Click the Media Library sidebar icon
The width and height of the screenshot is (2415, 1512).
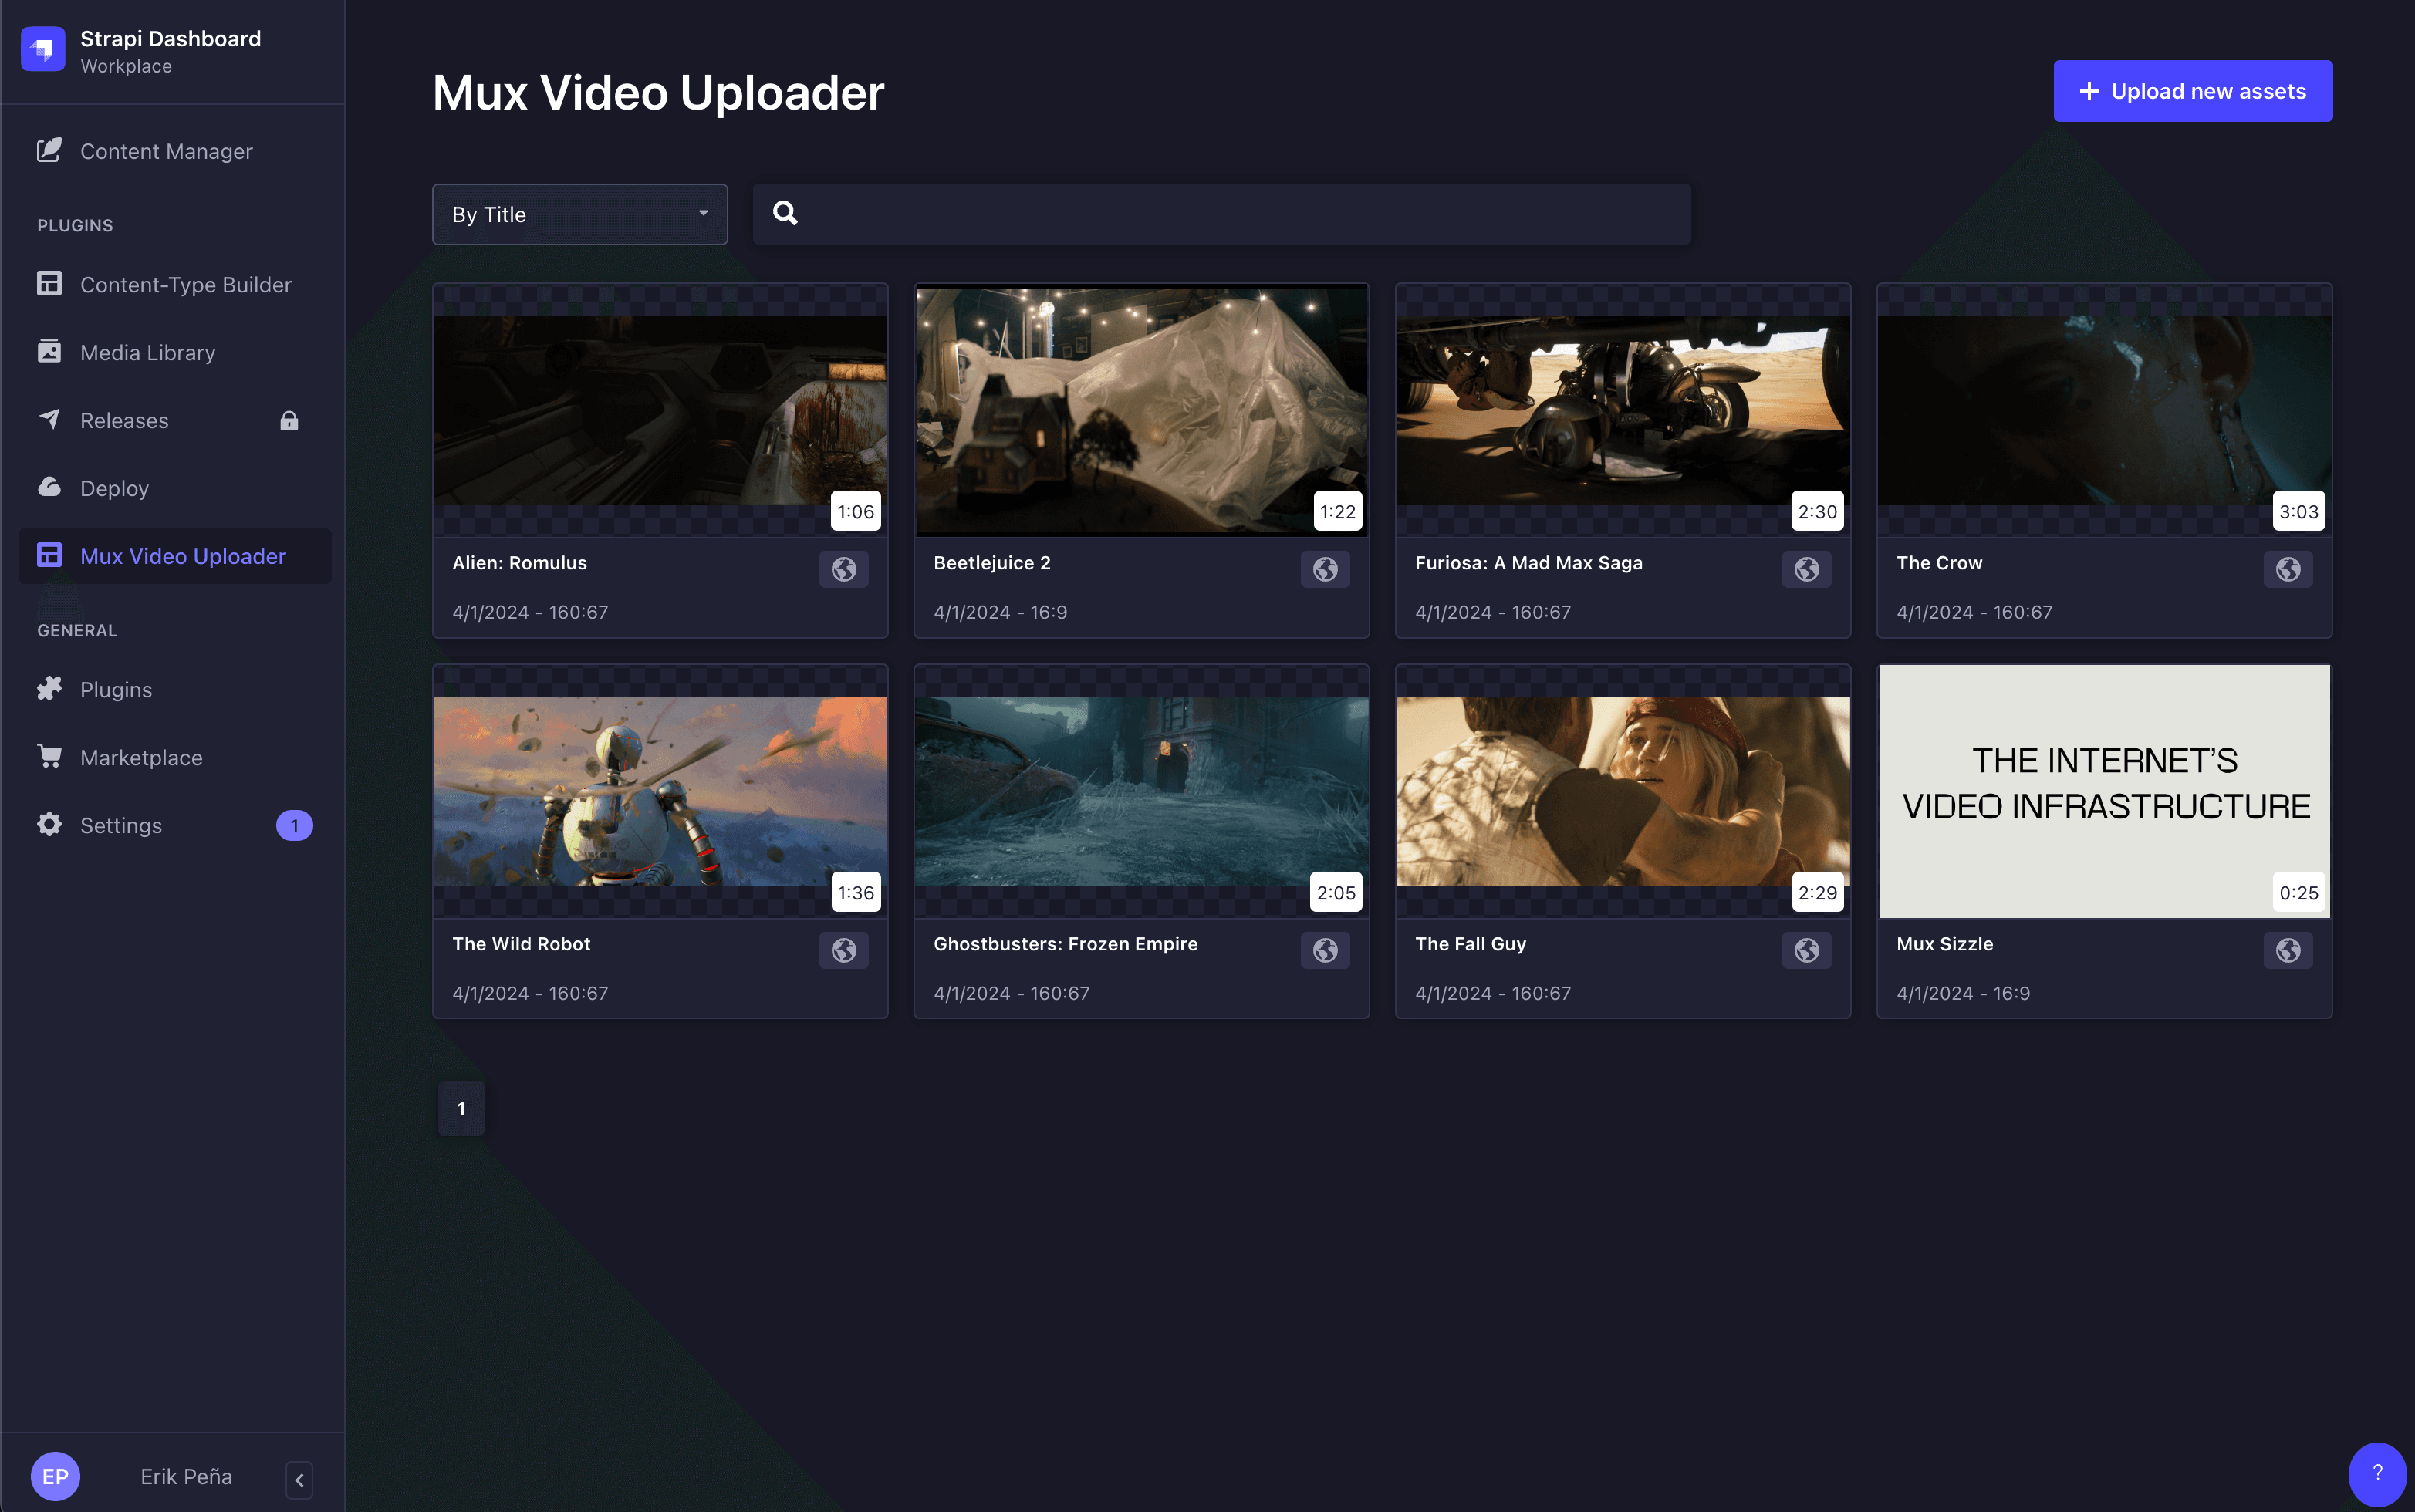coord(49,352)
